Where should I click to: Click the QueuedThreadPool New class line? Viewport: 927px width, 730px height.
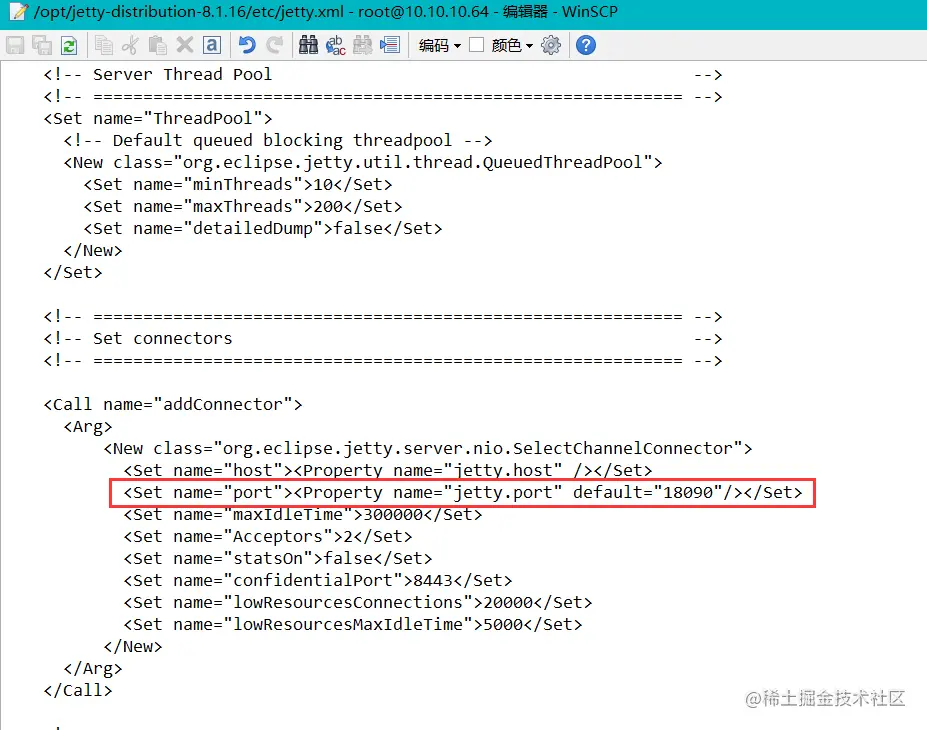coord(363,163)
